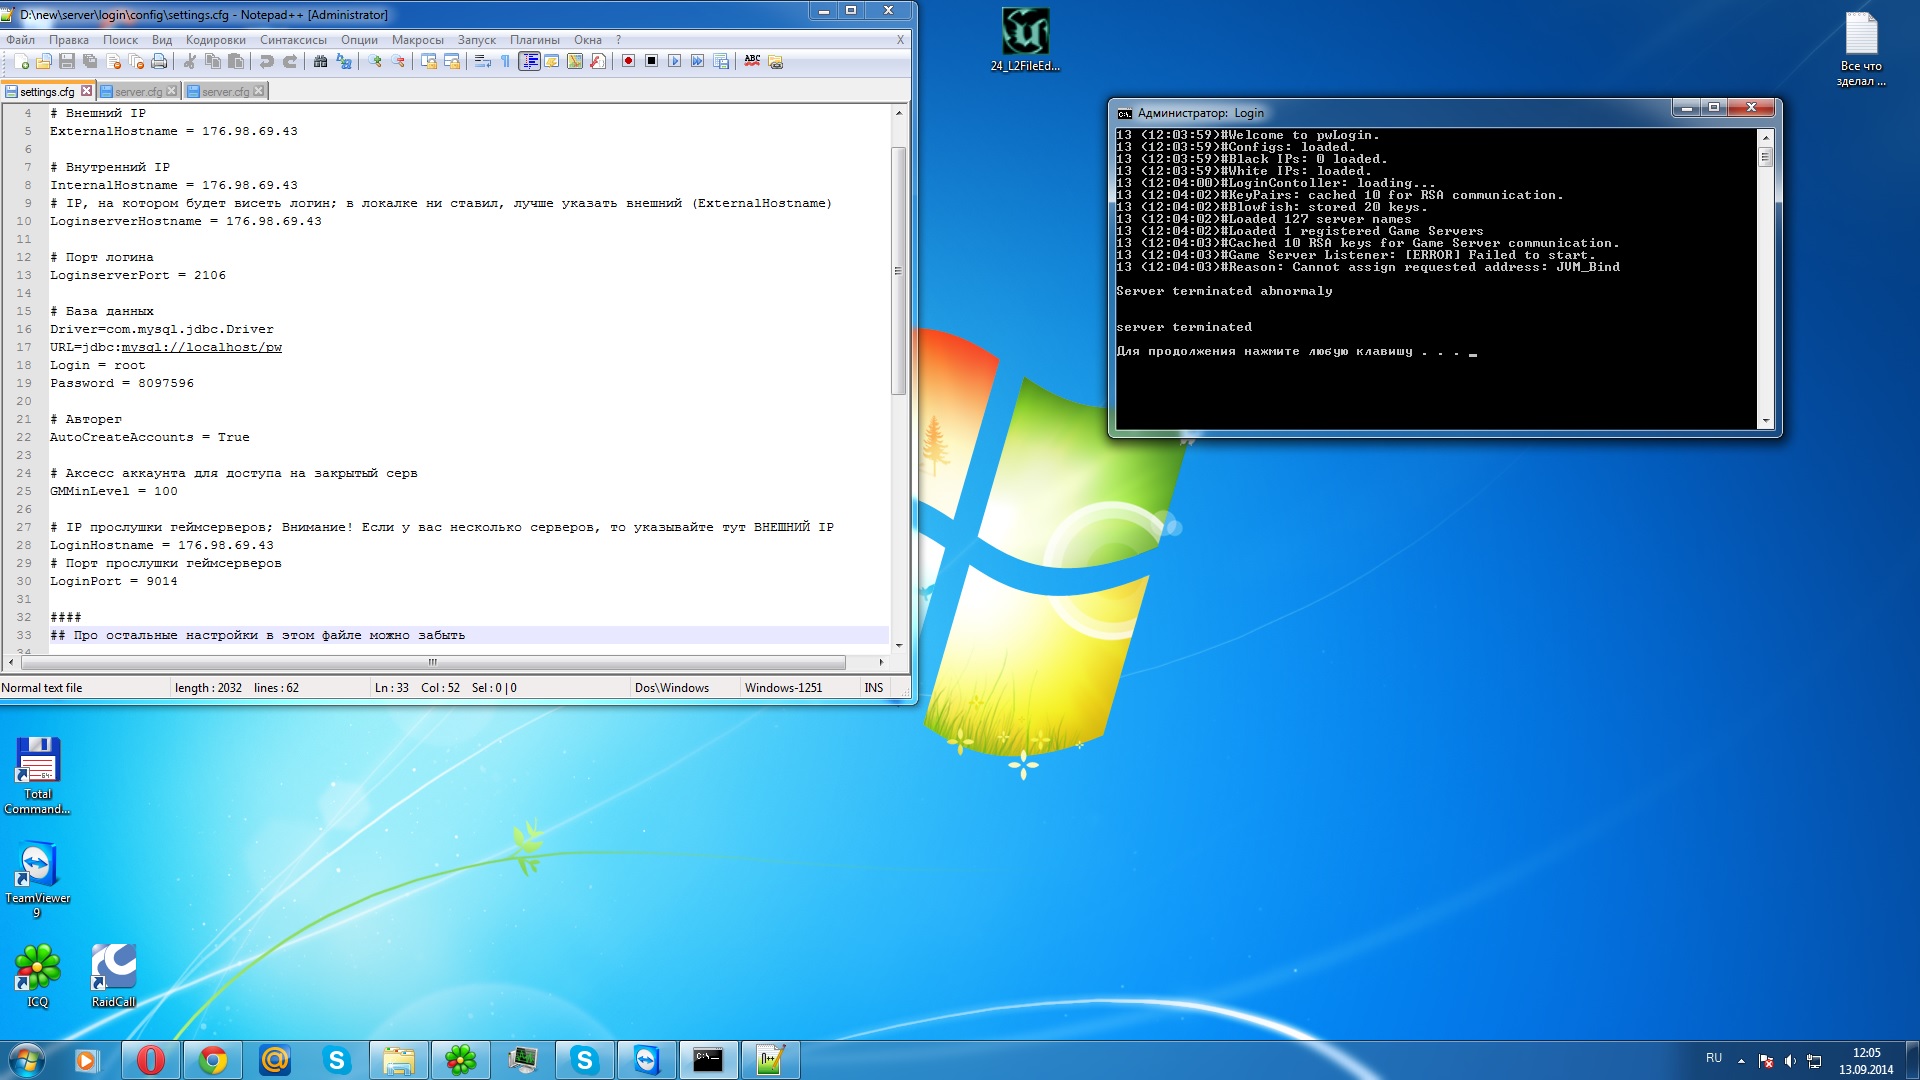Screen dimensions: 1920x1080
Task: Click the Notepad++ horizontal scrollbar thumb
Action: (433, 662)
